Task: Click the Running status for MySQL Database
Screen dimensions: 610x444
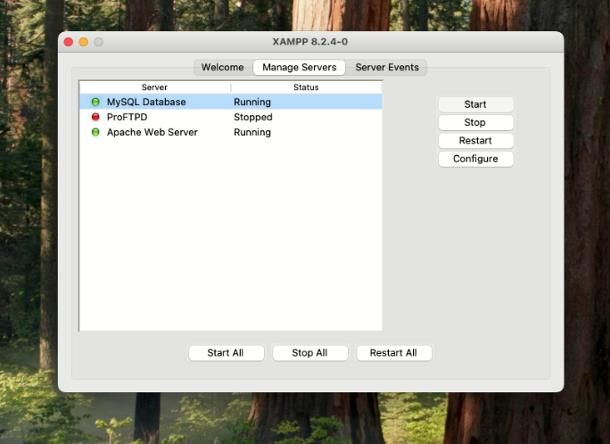Action: (252, 102)
